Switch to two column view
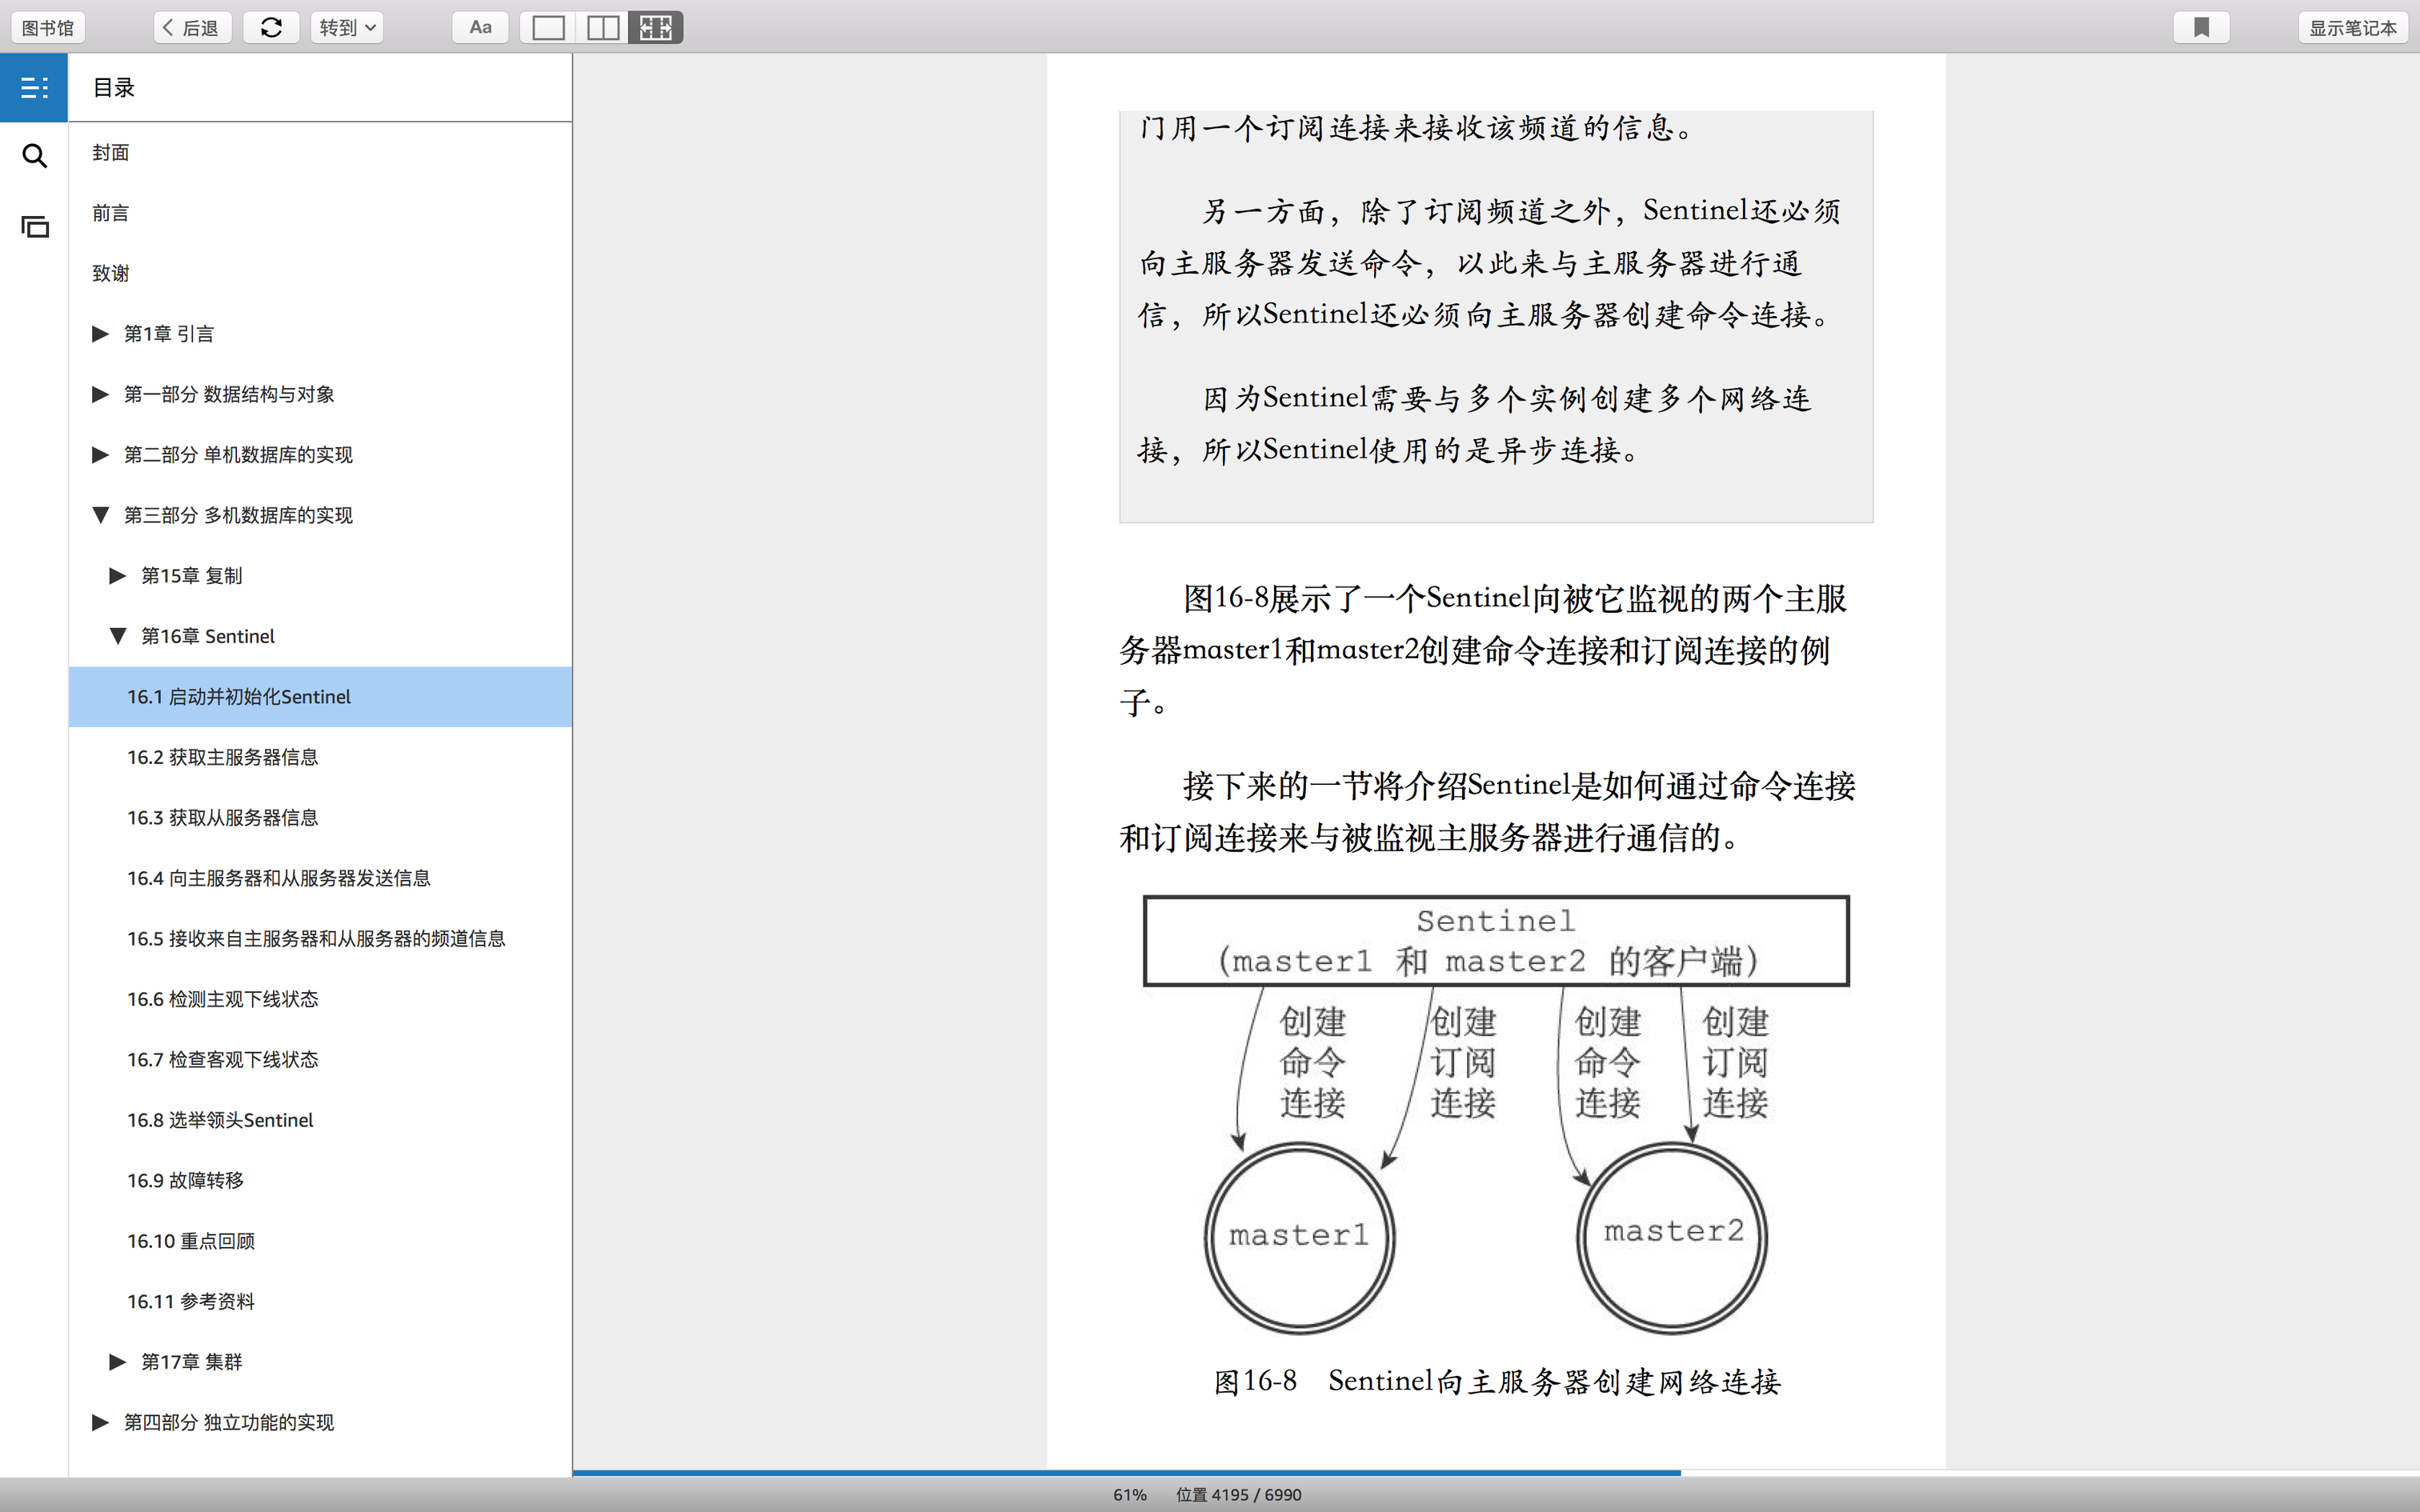 [602, 28]
